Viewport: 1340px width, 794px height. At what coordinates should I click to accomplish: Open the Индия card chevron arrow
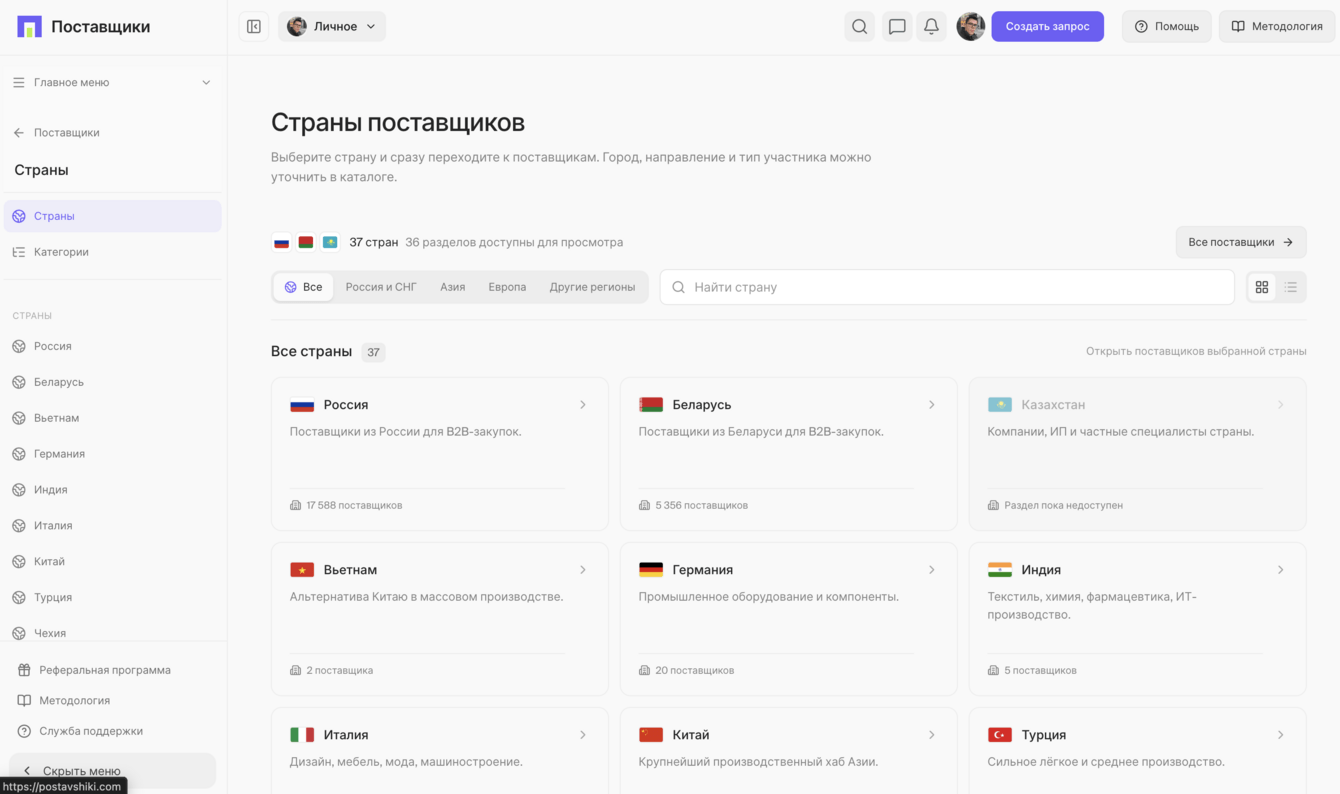click(1281, 570)
